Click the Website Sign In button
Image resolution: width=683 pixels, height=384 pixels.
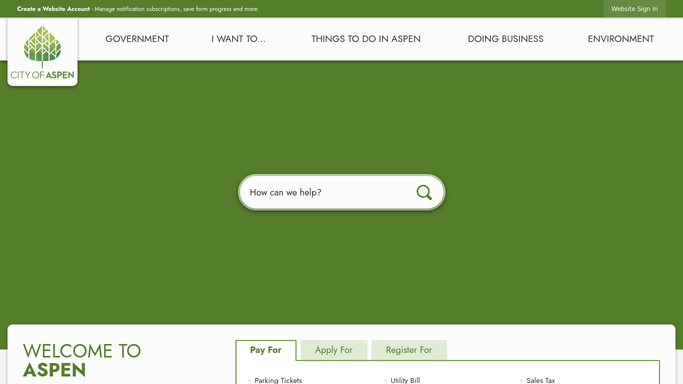[634, 9]
